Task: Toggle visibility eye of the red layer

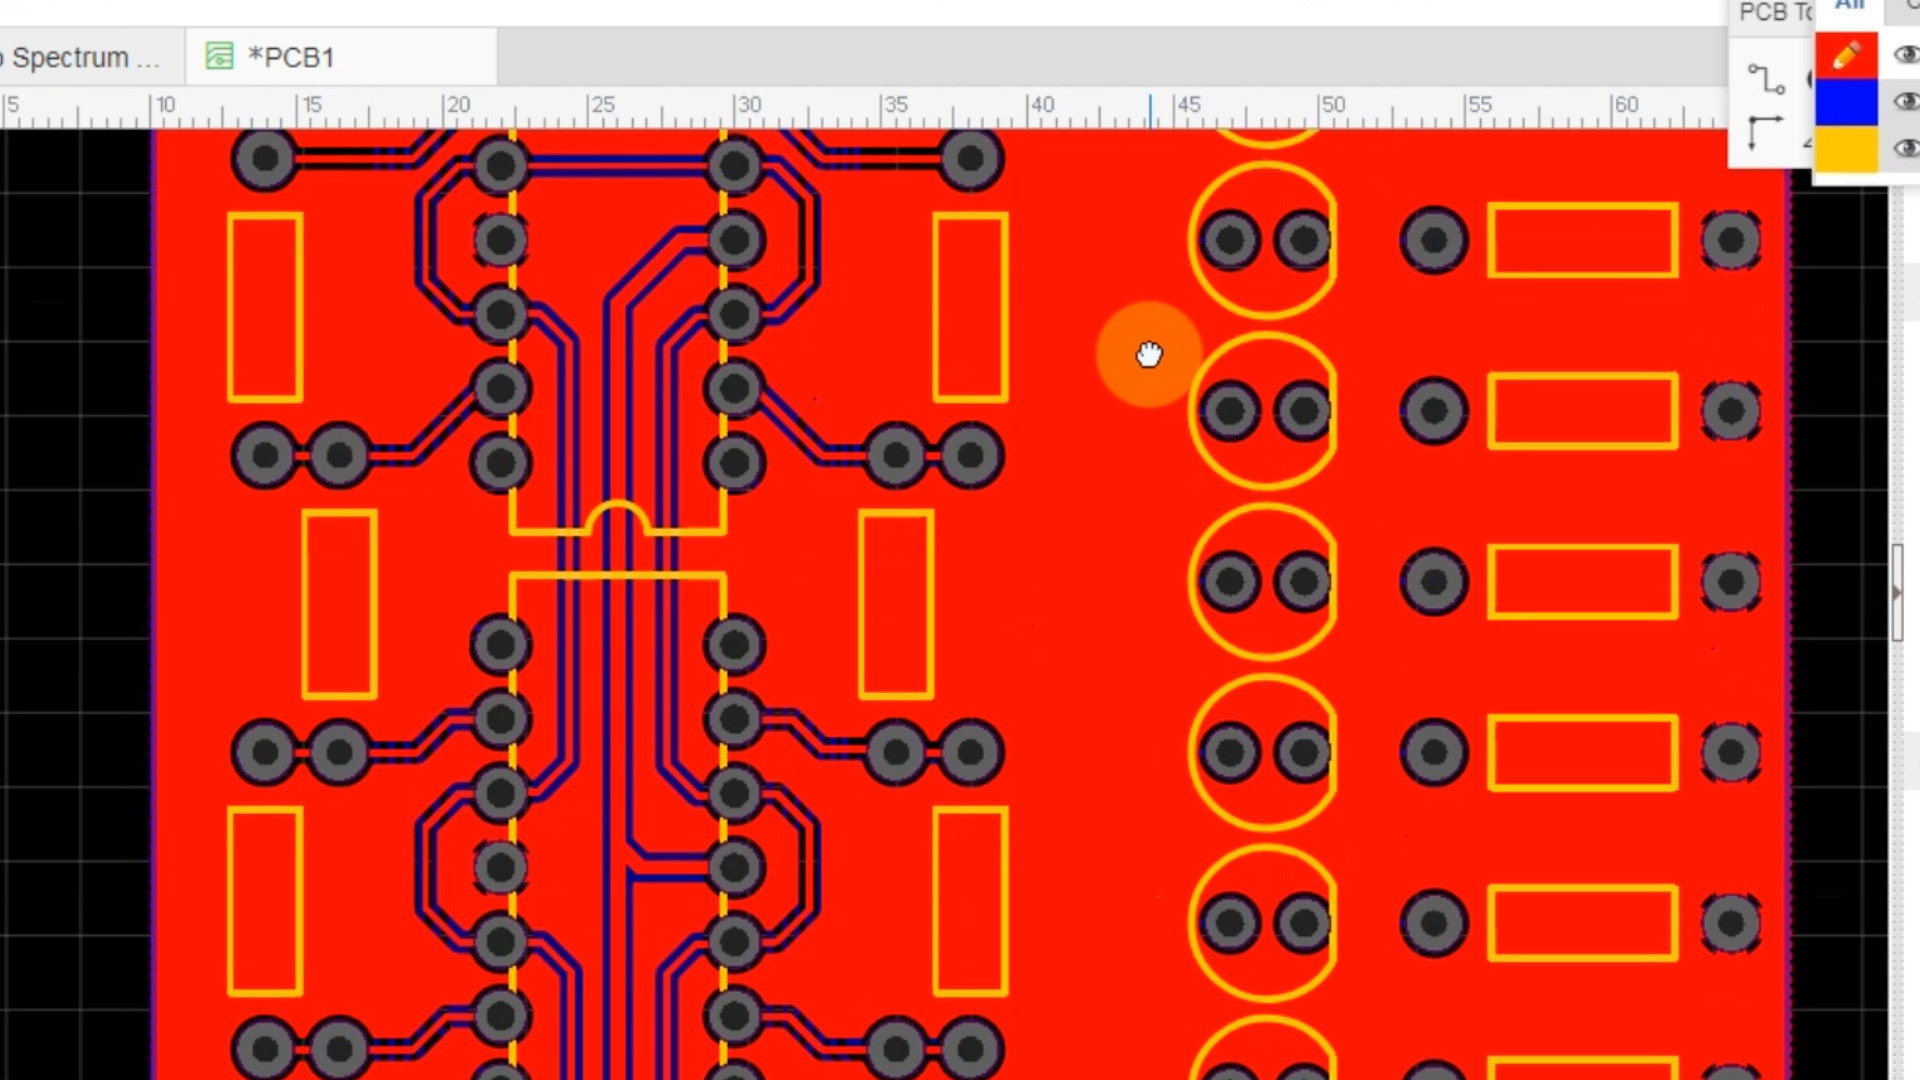Action: (1906, 55)
